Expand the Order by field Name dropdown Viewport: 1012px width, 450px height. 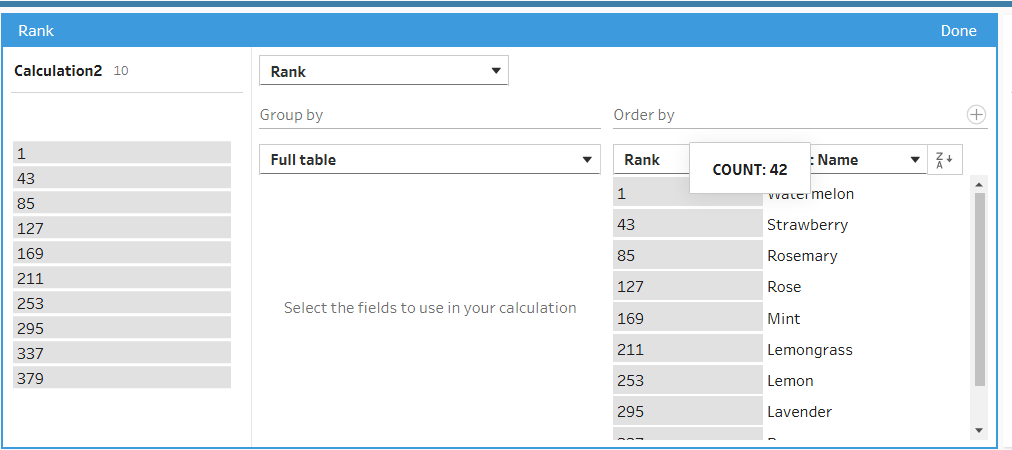pyautogui.click(x=915, y=160)
